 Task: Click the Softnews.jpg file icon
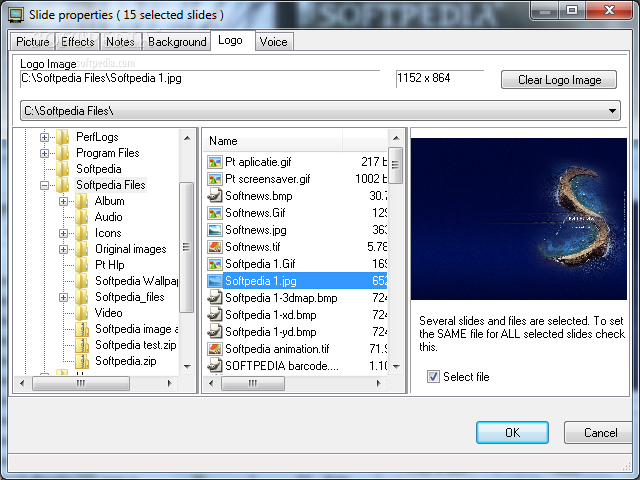[215, 230]
